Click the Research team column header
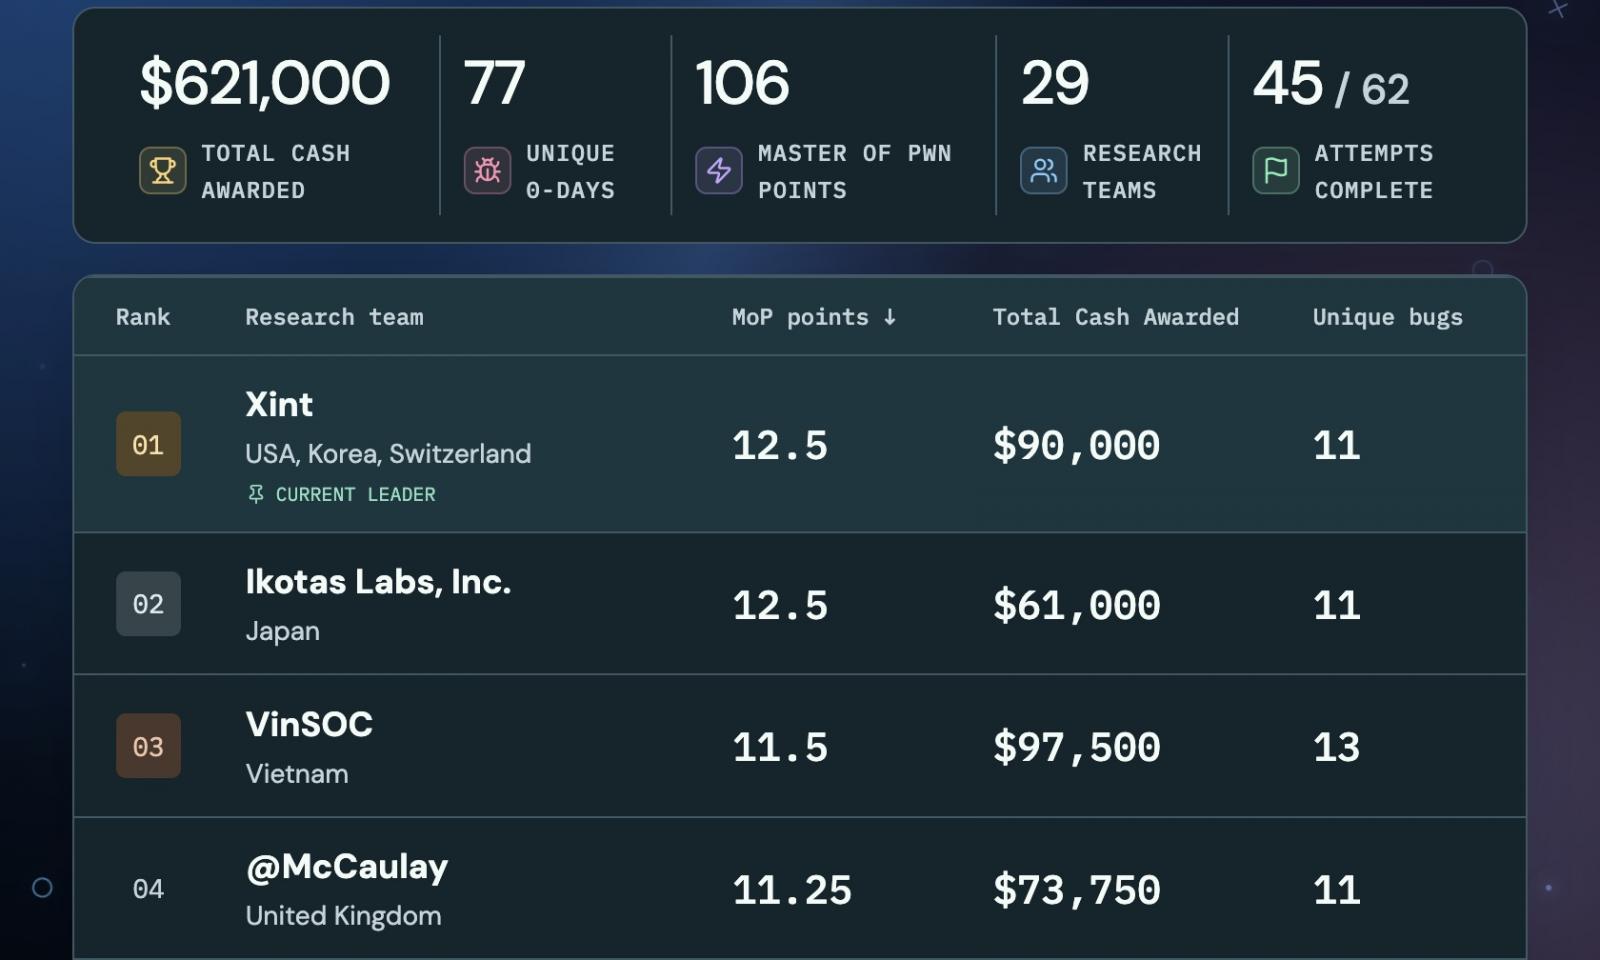Image resolution: width=1600 pixels, height=960 pixels. pyautogui.click(x=334, y=317)
